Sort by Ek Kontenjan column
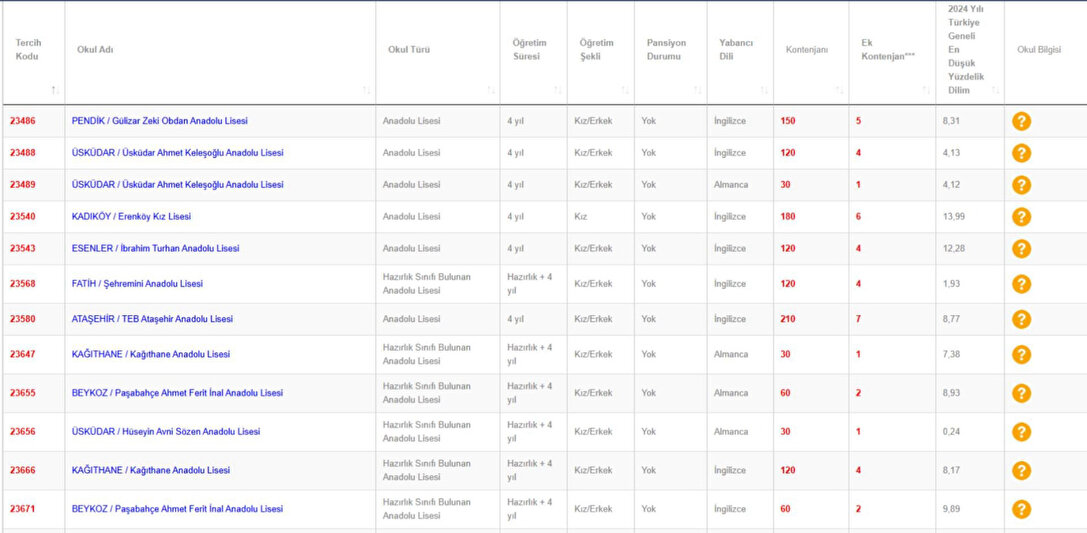Viewport: 1087px width, 533px height. (926, 91)
